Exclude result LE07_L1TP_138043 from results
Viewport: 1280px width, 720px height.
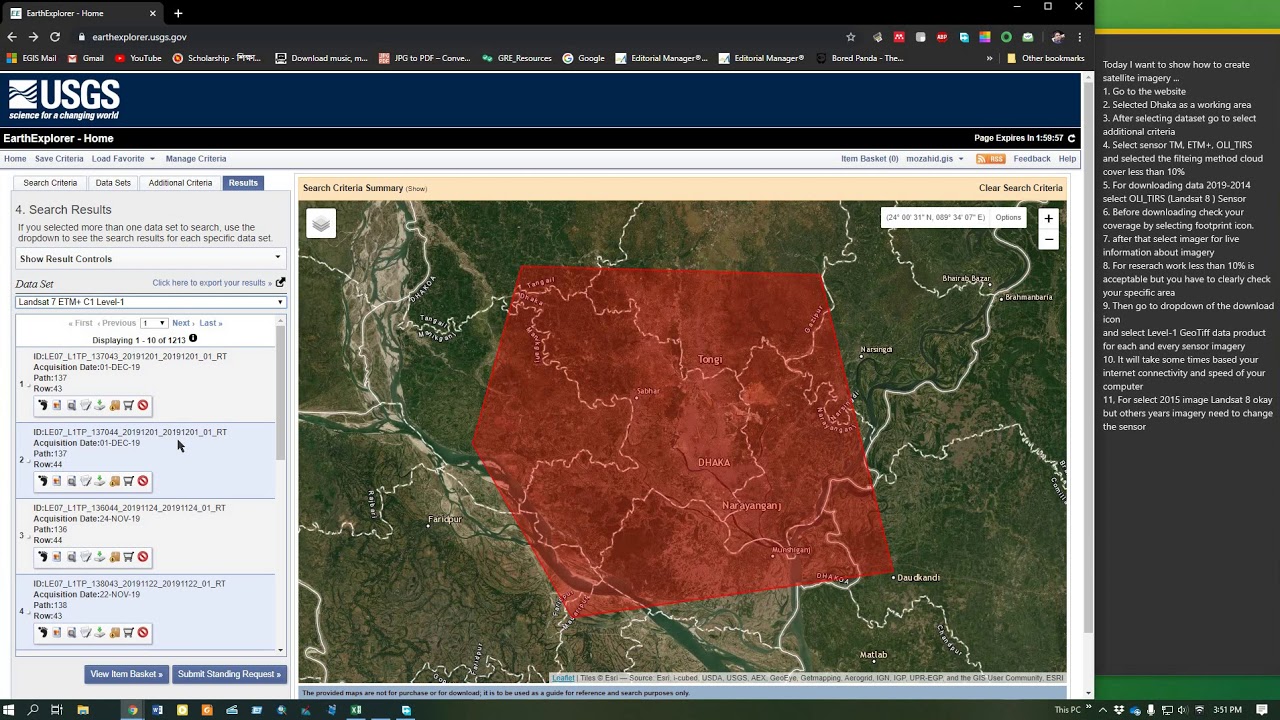[x=143, y=632]
